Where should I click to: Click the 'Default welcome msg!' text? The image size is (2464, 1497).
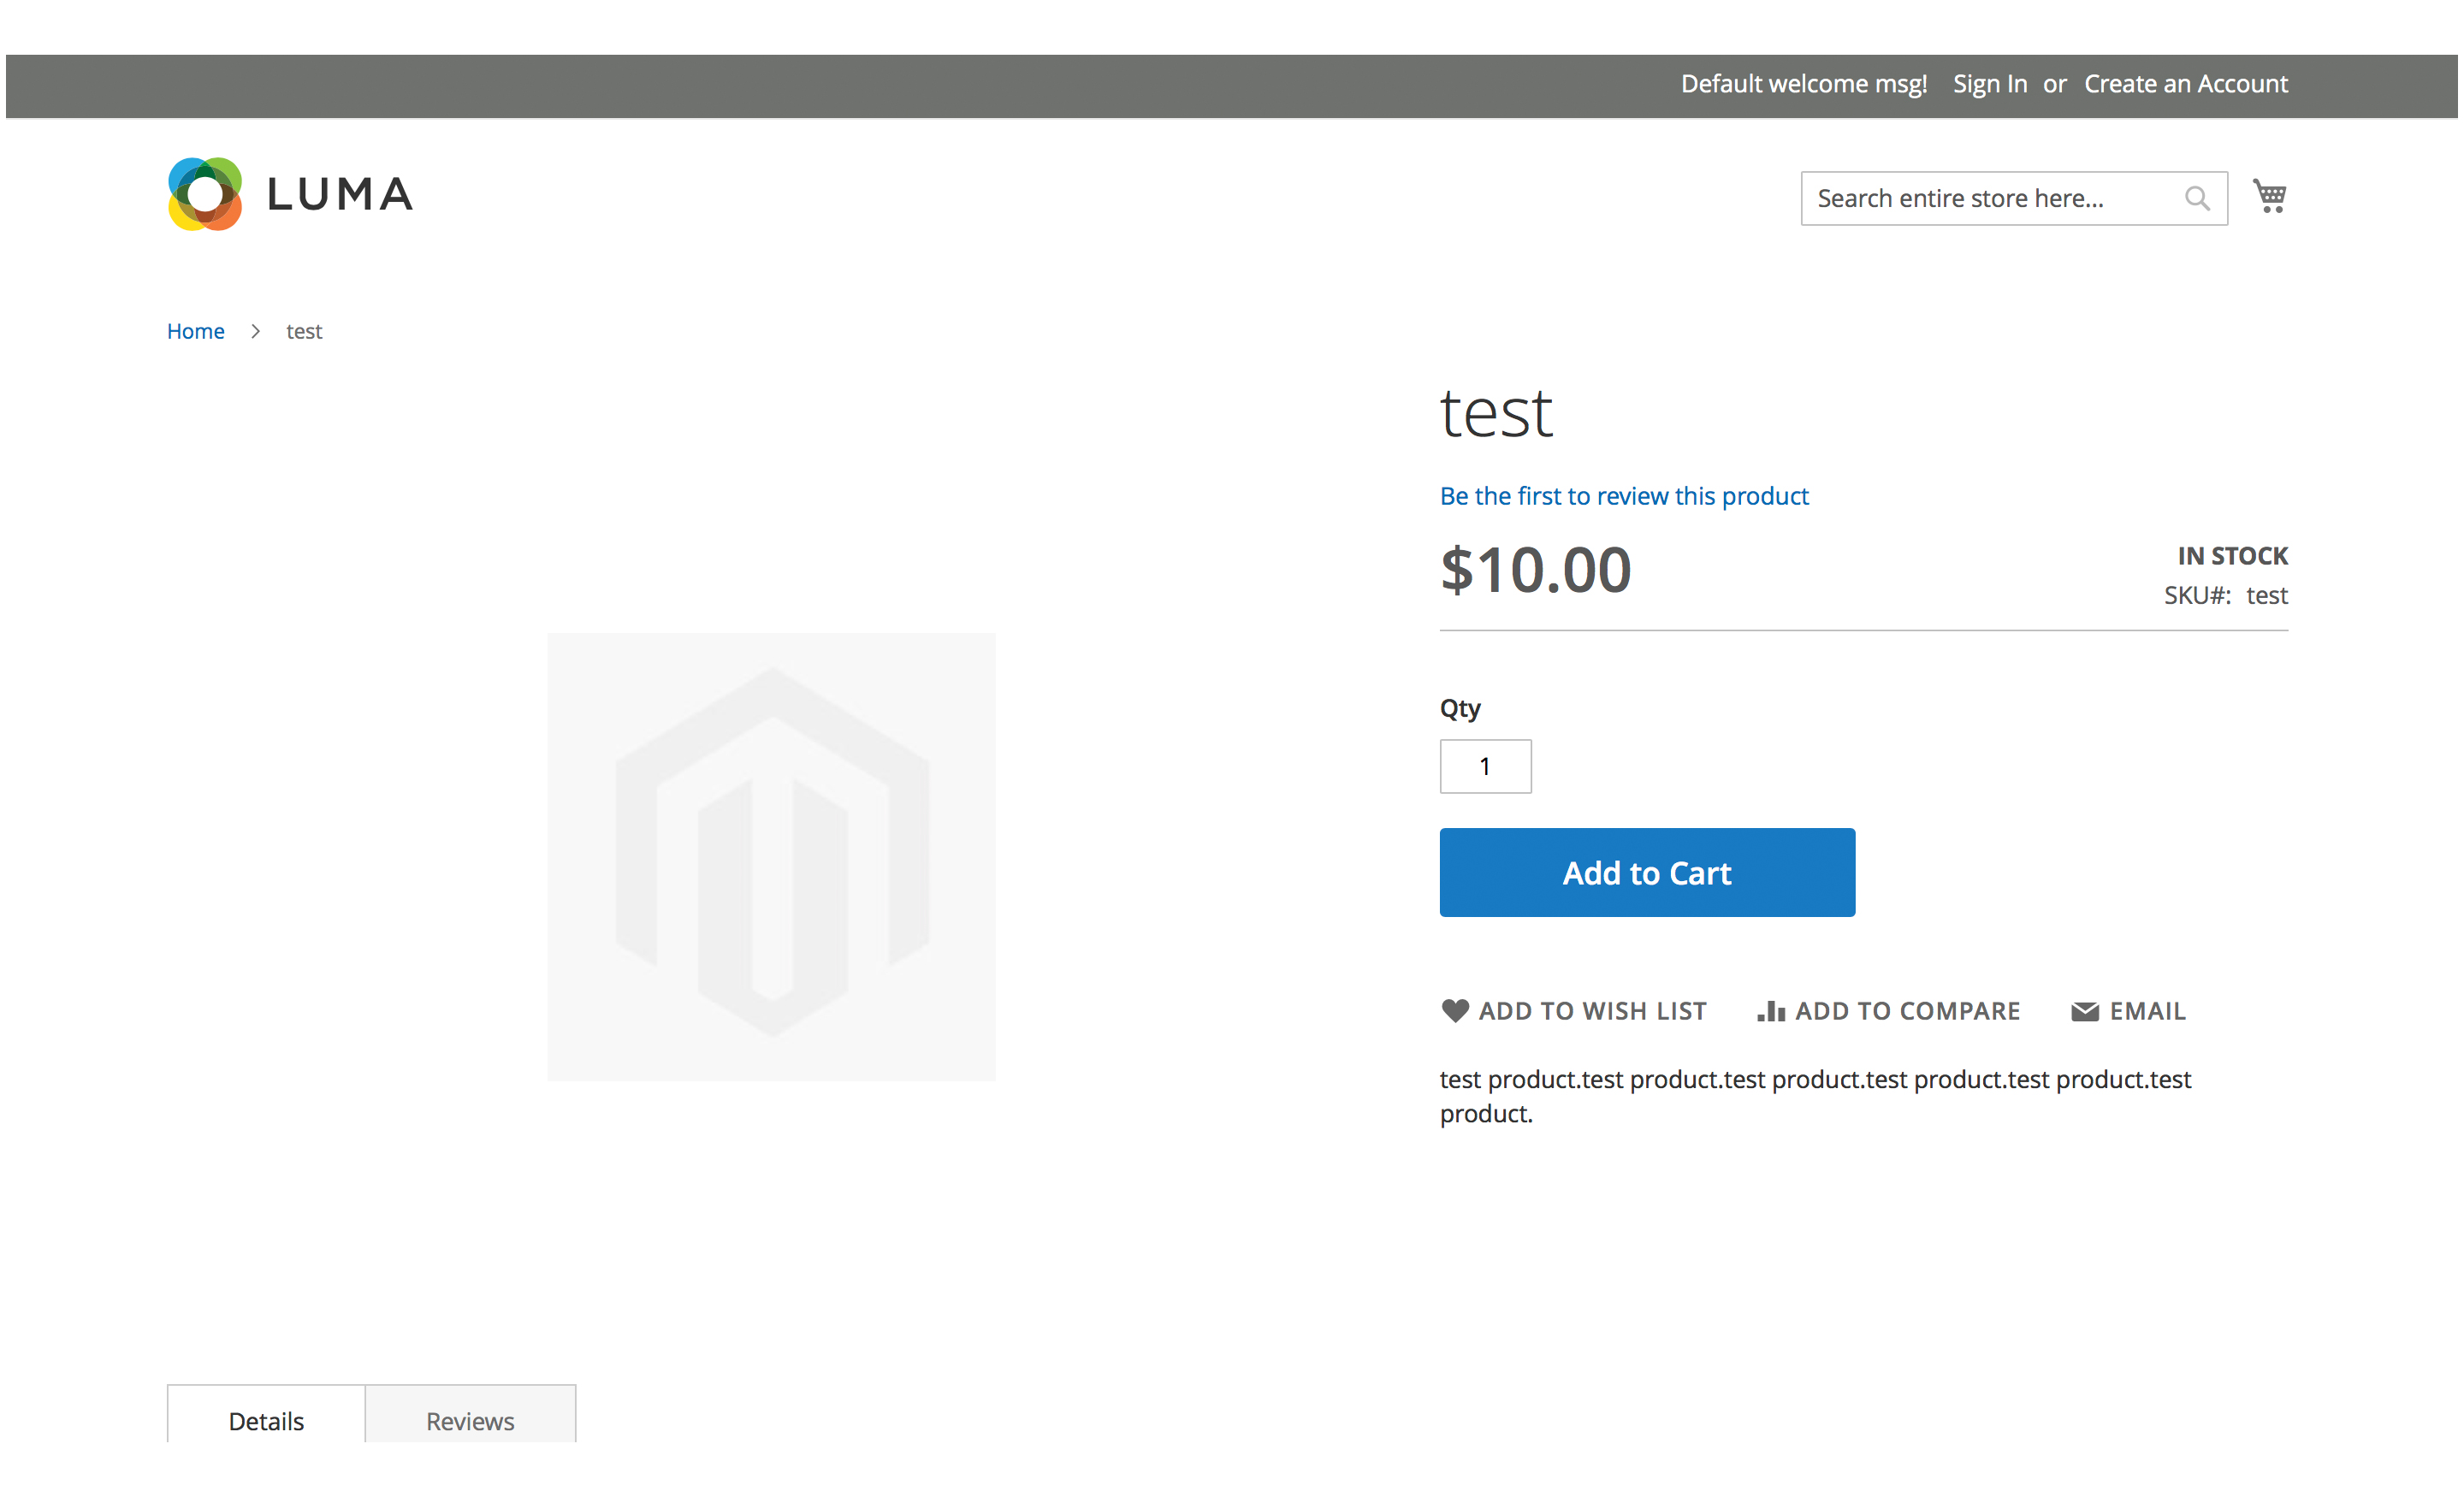pos(1804,84)
